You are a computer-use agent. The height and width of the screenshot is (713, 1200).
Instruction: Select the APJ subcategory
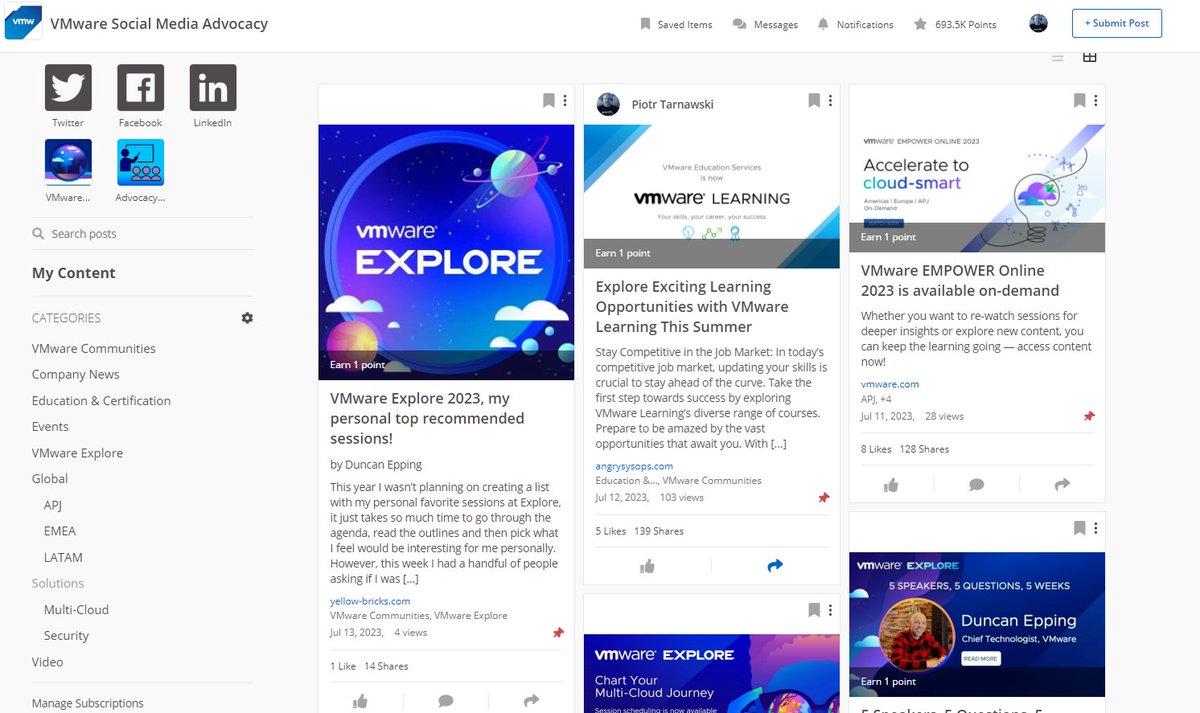pyautogui.click(x=53, y=505)
